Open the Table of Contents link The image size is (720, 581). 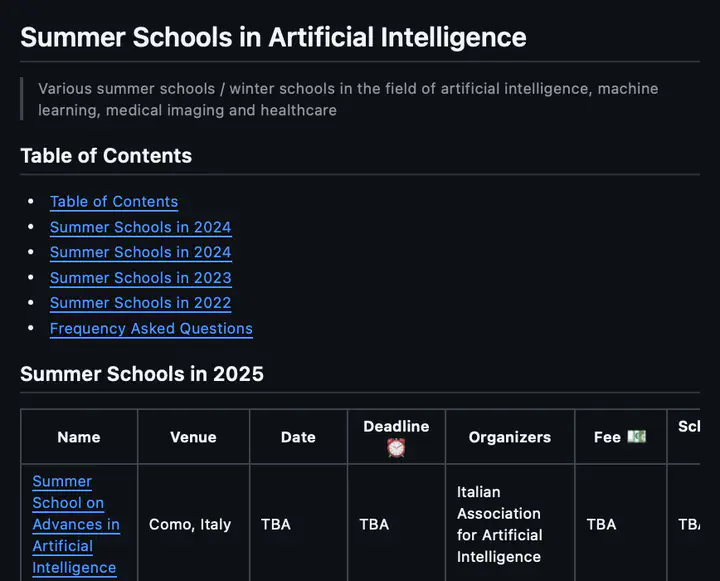click(114, 202)
